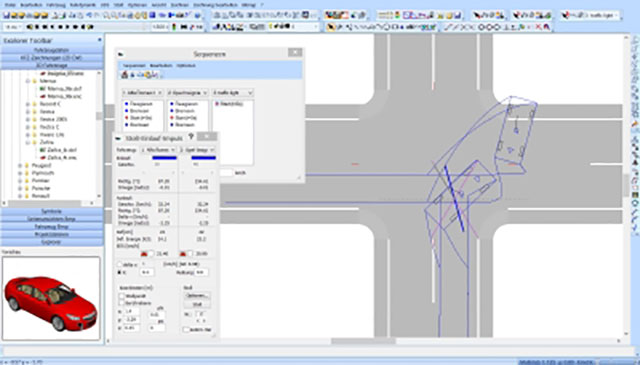This screenshot has height=365, width=640.
Task: Open the '1 Alfa Romeo' dropdown in Sequenzen dialog
Action: (x=142, y=93)
